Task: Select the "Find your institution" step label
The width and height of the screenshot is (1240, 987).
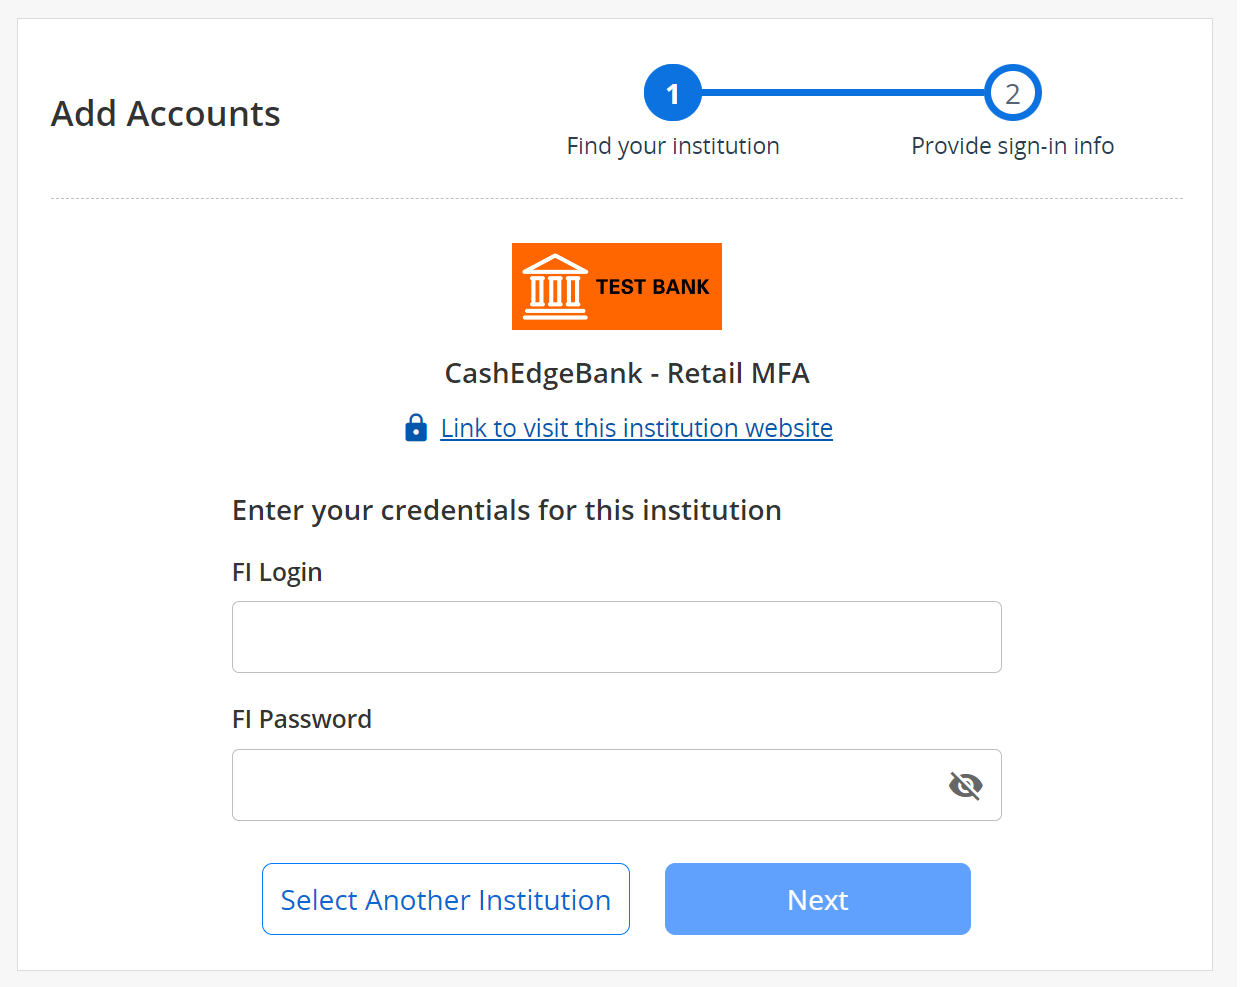Action: pos(672,146)
